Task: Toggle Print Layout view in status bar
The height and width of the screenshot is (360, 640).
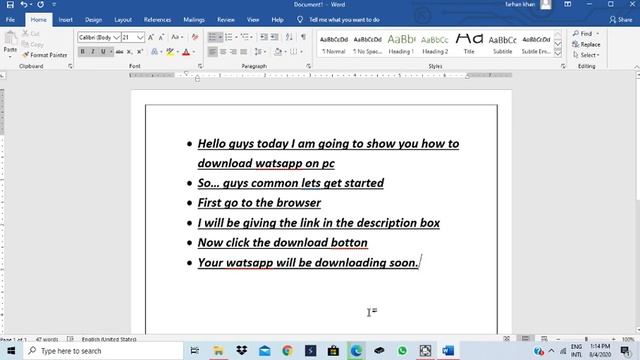Action: coord(525,338)
